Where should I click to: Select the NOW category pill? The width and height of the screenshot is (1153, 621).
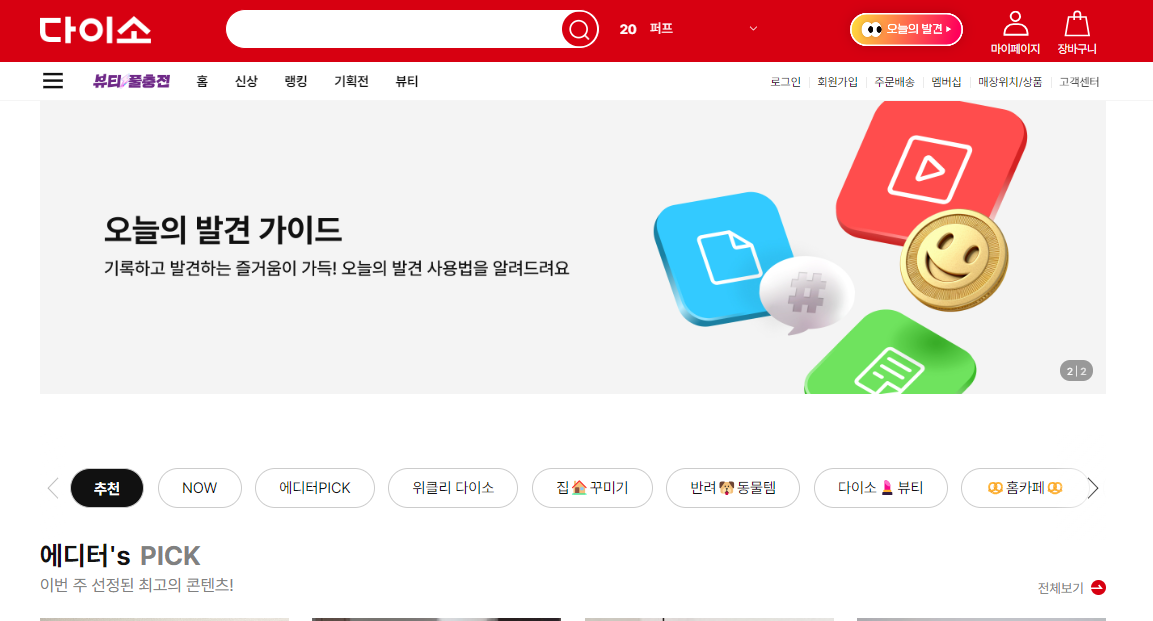pyautogui.click(x=199, y=487)
